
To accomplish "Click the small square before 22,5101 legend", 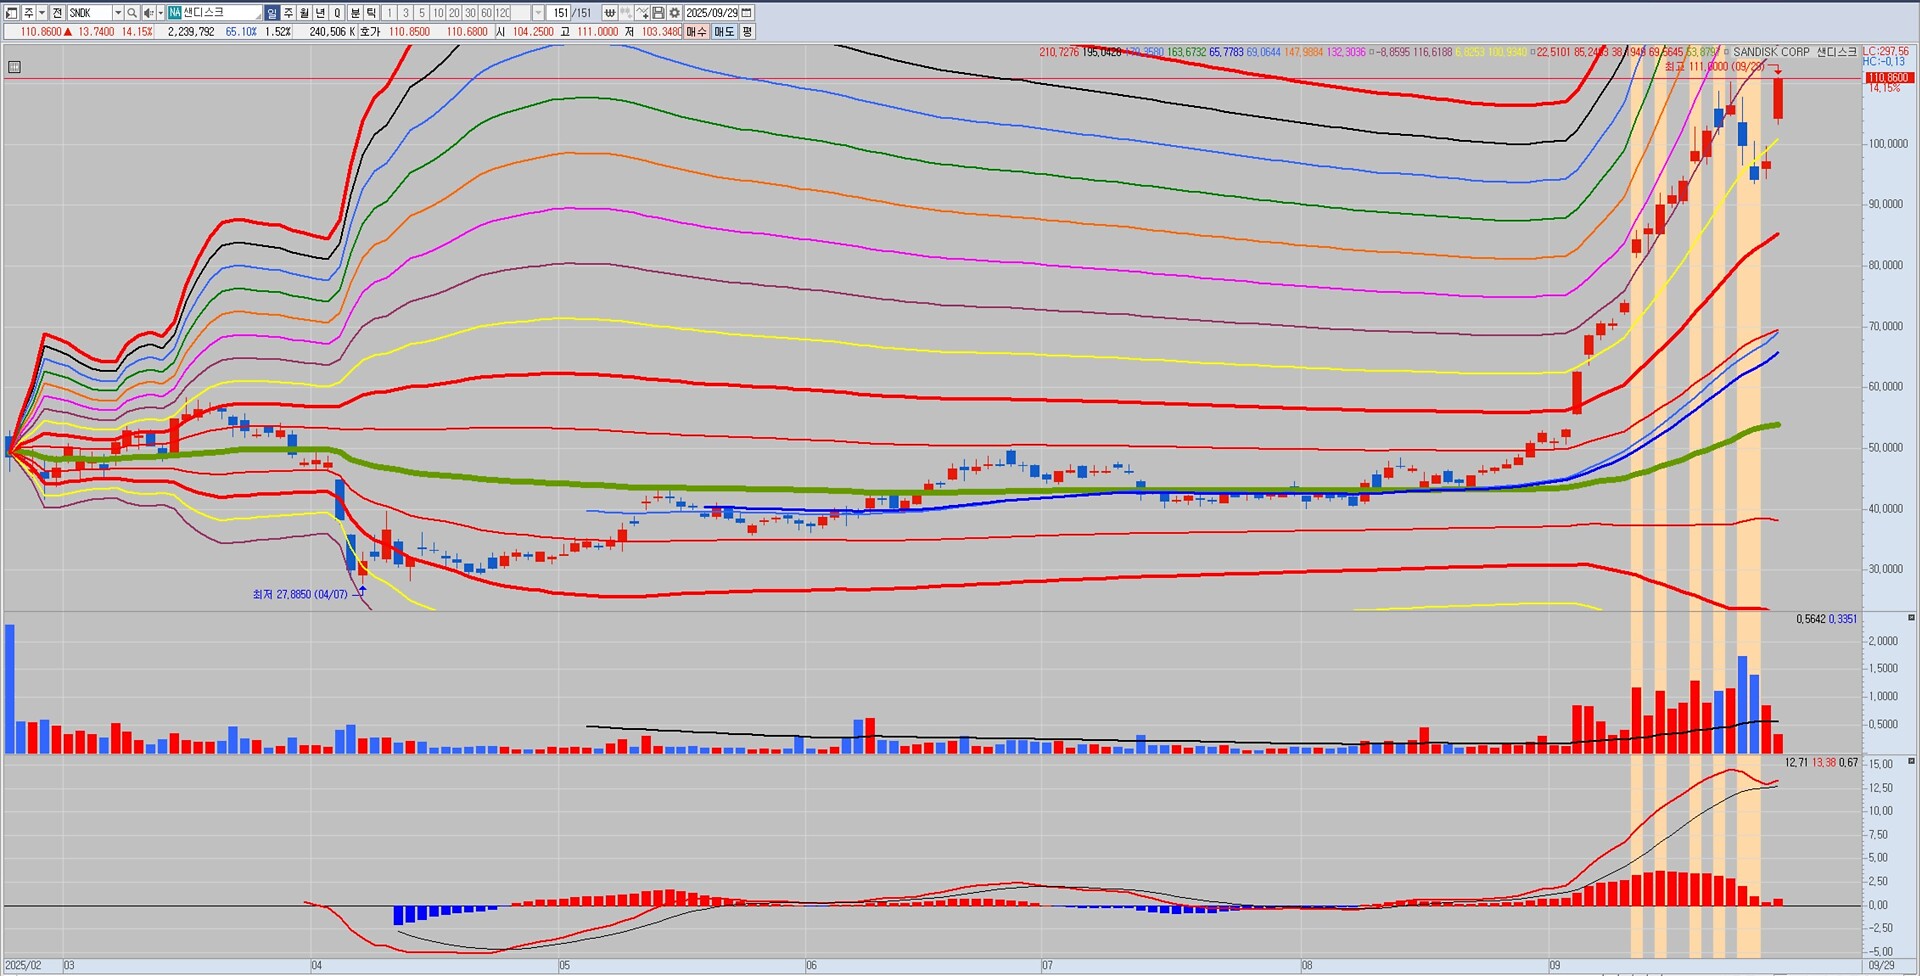I will click(1532, 52).
